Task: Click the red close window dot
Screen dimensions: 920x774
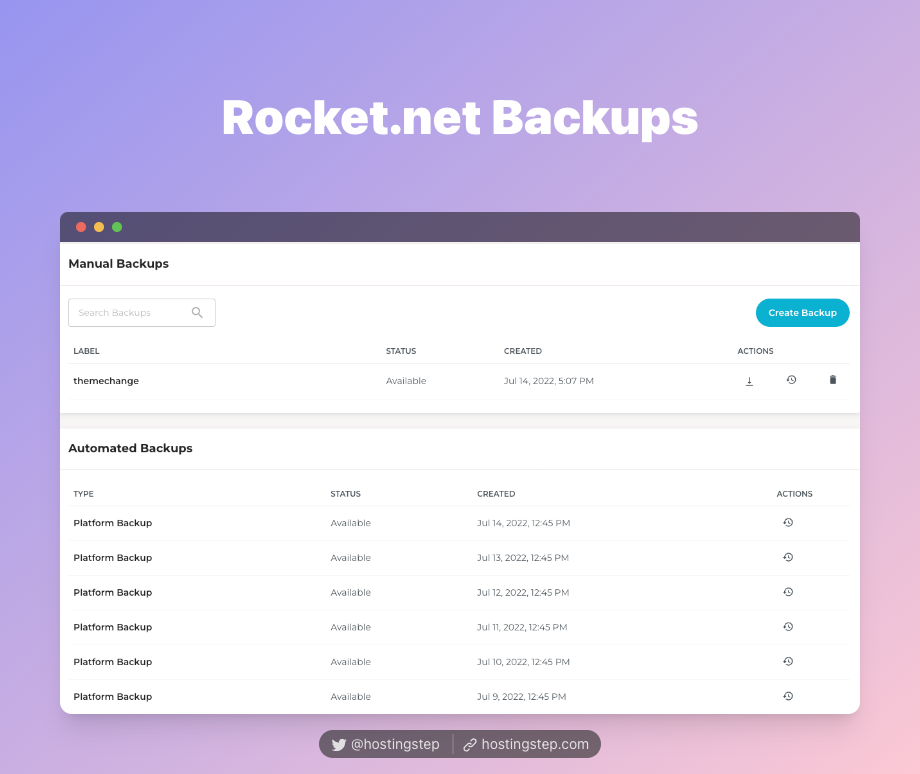Action: (81, 227)
